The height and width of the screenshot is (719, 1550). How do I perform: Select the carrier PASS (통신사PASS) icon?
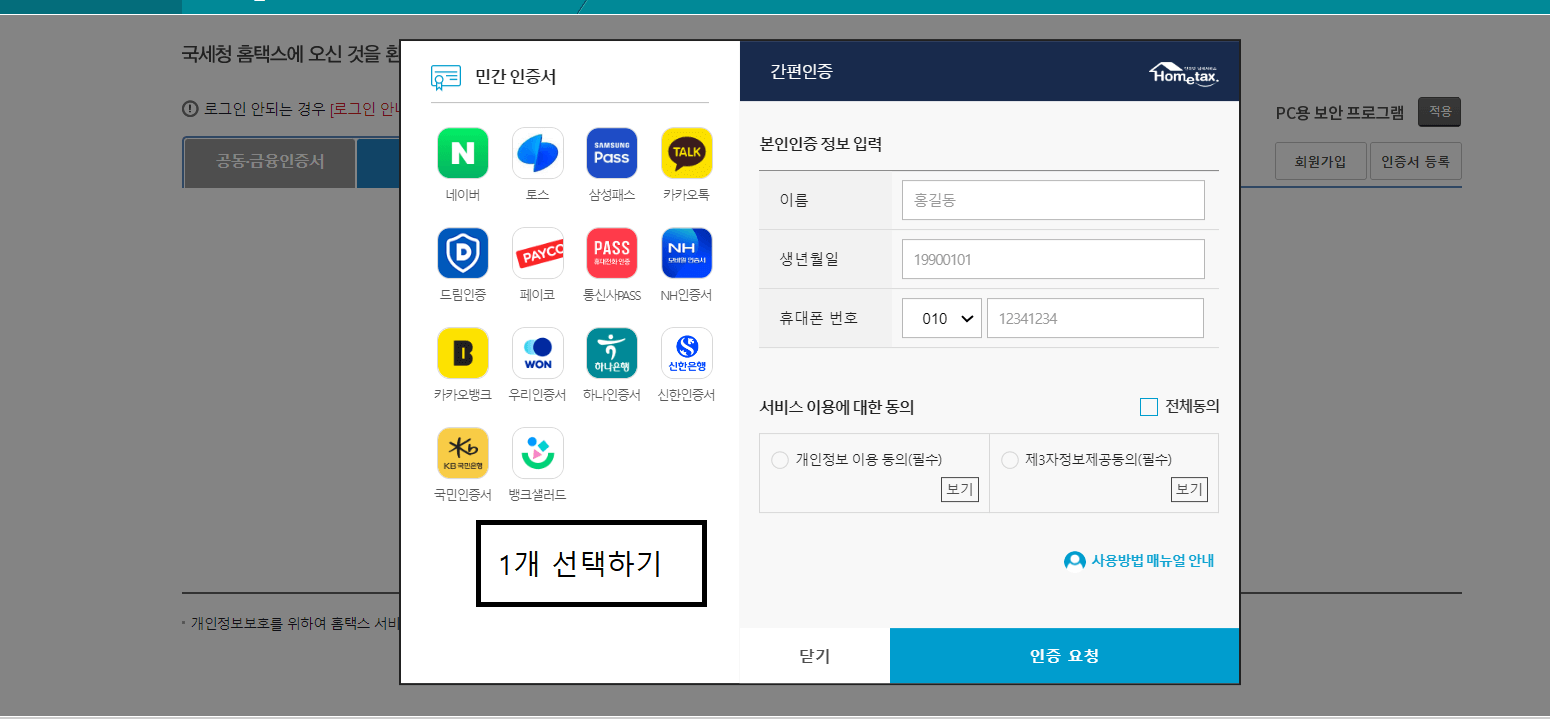point(612,253)
